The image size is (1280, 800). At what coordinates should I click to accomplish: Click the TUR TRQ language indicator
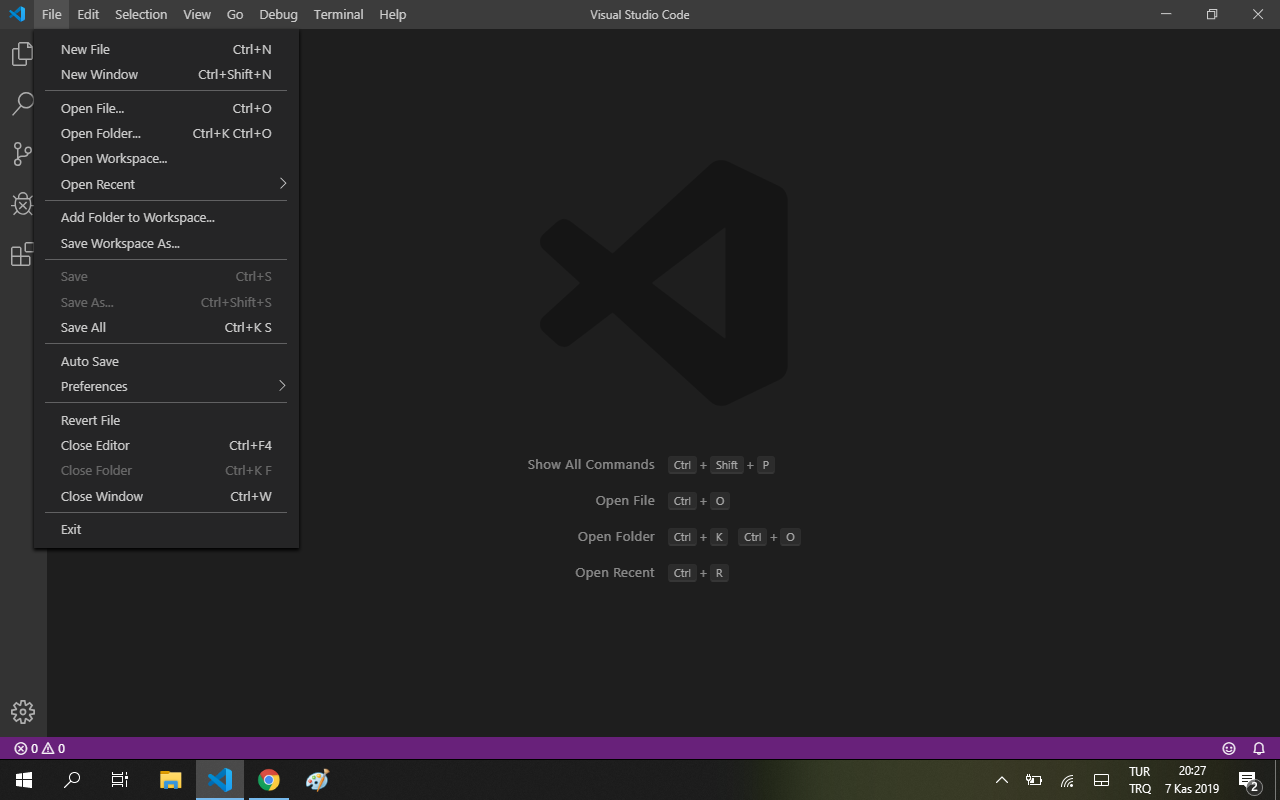(x=1140, y=780)
